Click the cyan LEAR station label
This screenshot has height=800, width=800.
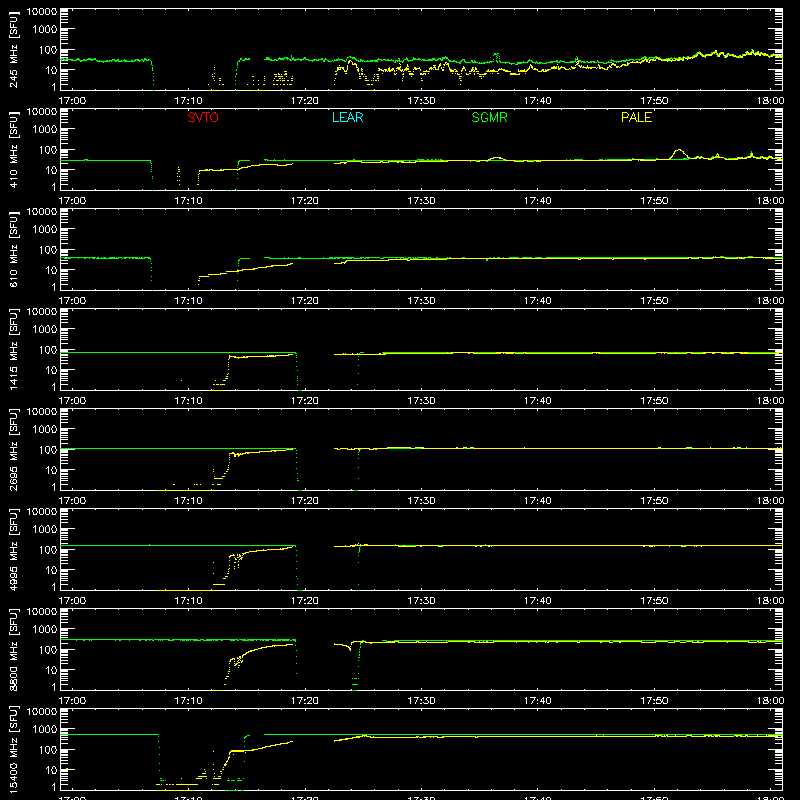(347, 117)
